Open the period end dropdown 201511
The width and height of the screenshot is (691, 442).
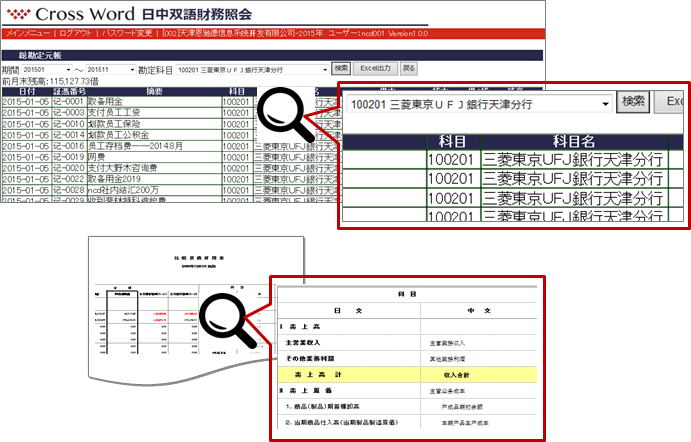click(x=111, y=70)
